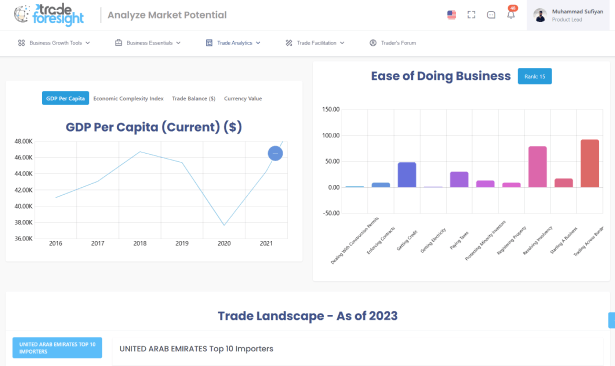Image resolution: width=615 pixels, height=366 pixels.
Task: Switch to Economic Complexity Index tab
Action: [x=128, y=98]
